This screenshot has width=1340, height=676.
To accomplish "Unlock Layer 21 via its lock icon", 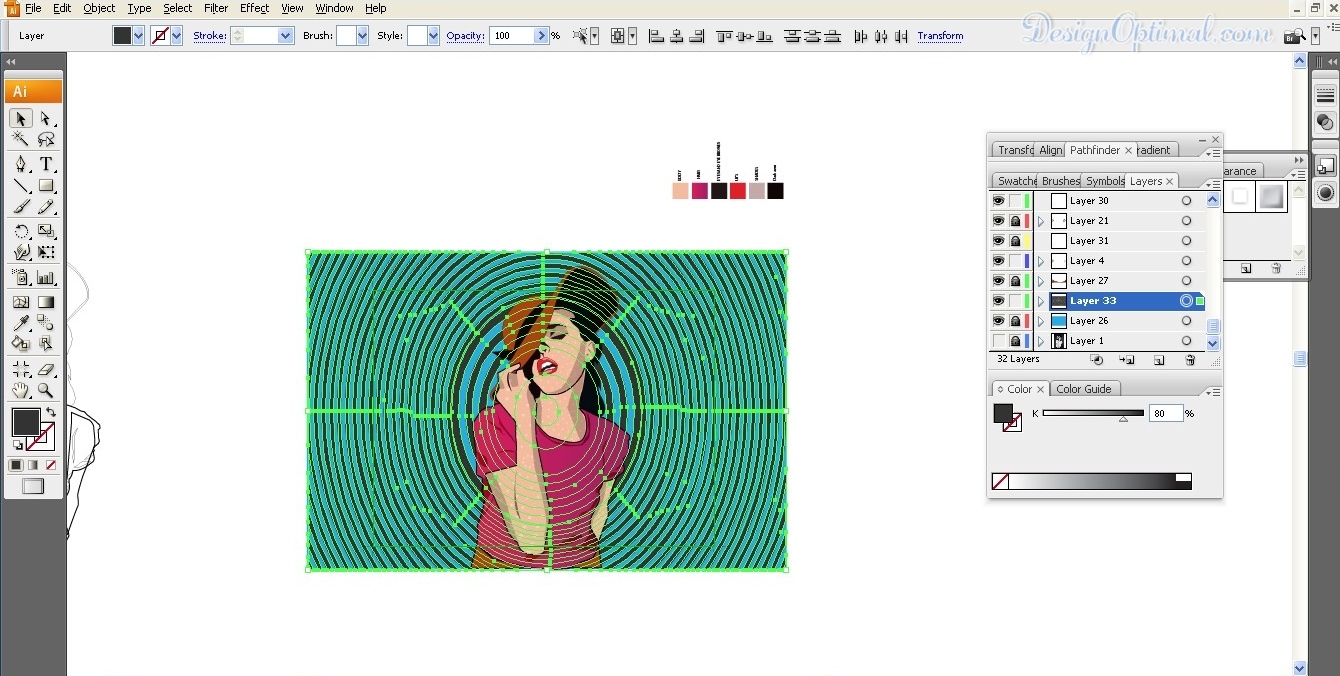I will [x=1015, y=221].
